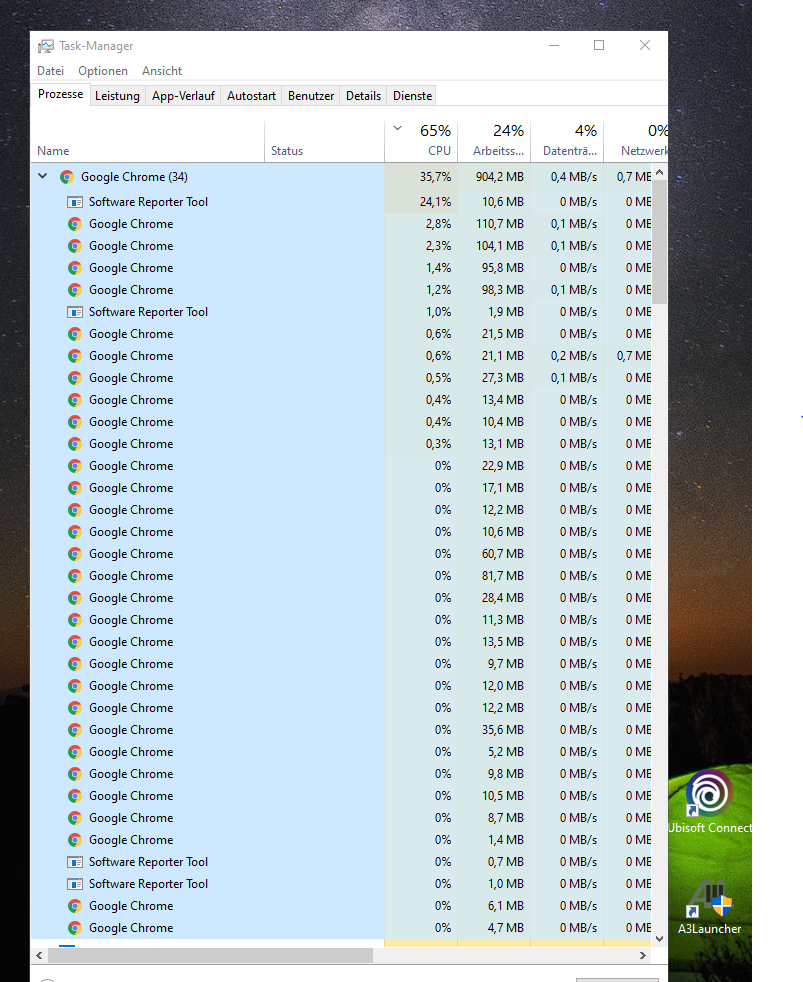Switch to the Benutzer tab

(311, 96)
